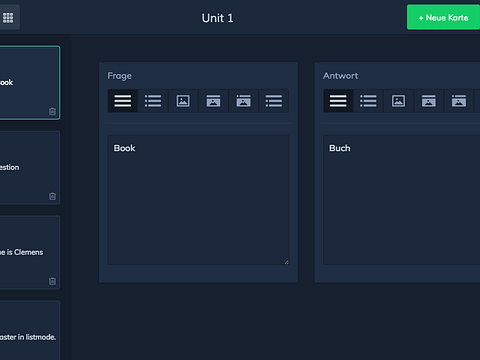Click the Unit 1 title
Screen dimensions: 480x360
[217, 18]
